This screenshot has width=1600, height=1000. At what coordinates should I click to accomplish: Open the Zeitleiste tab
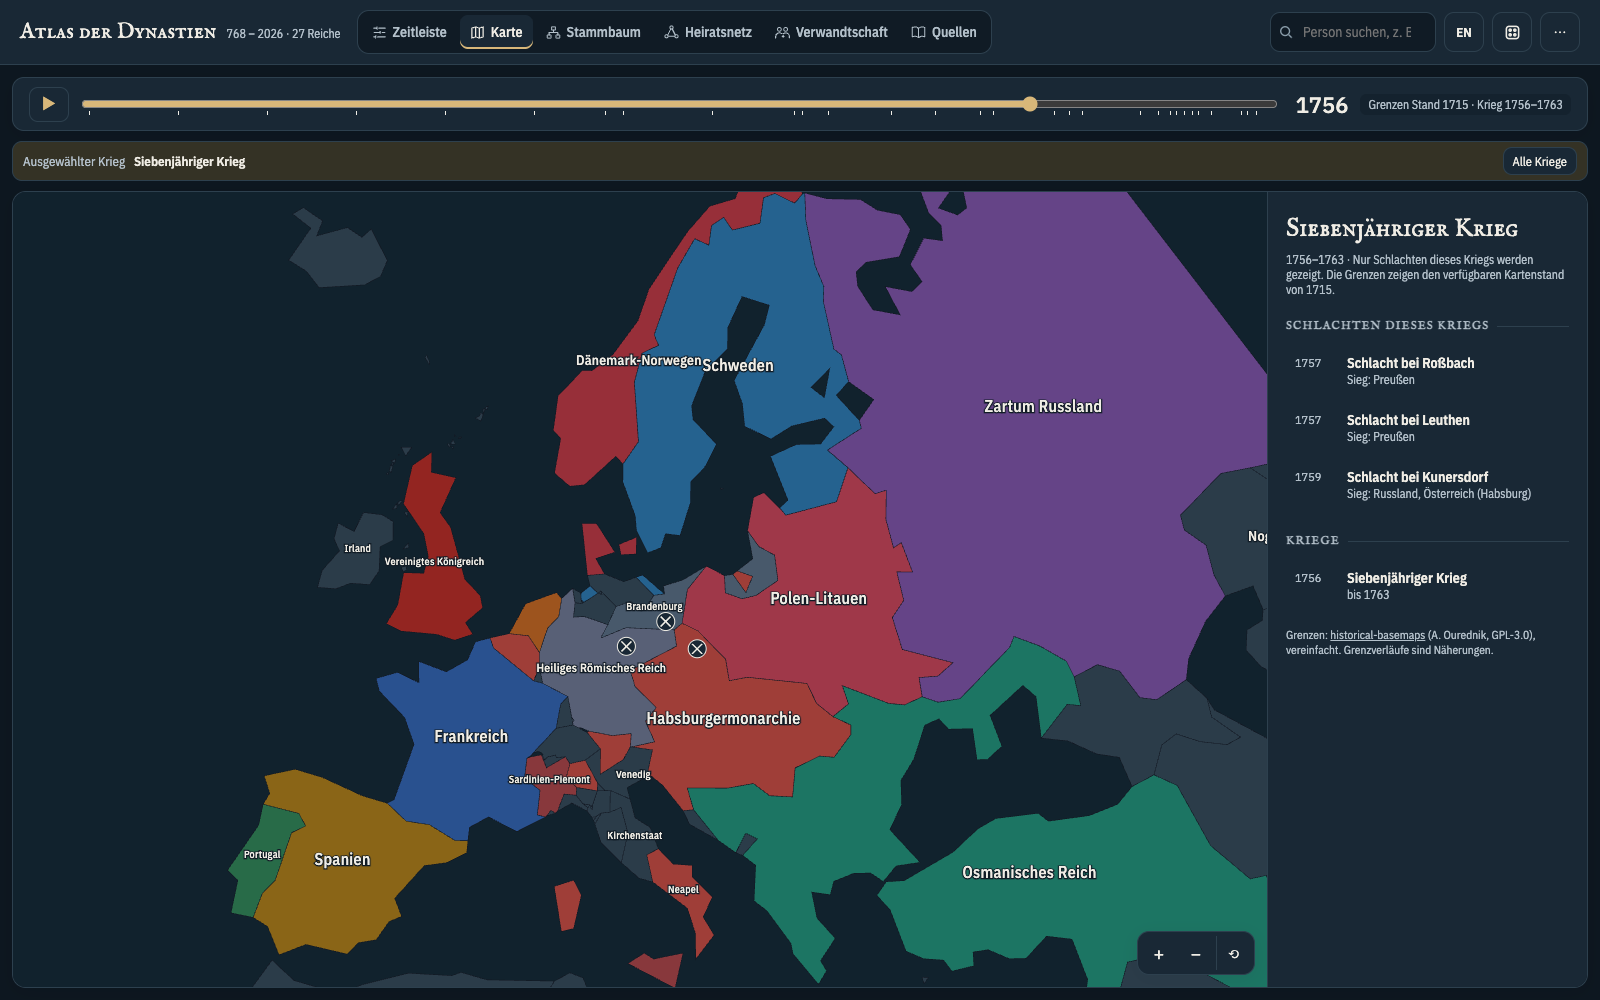[409, 32]
